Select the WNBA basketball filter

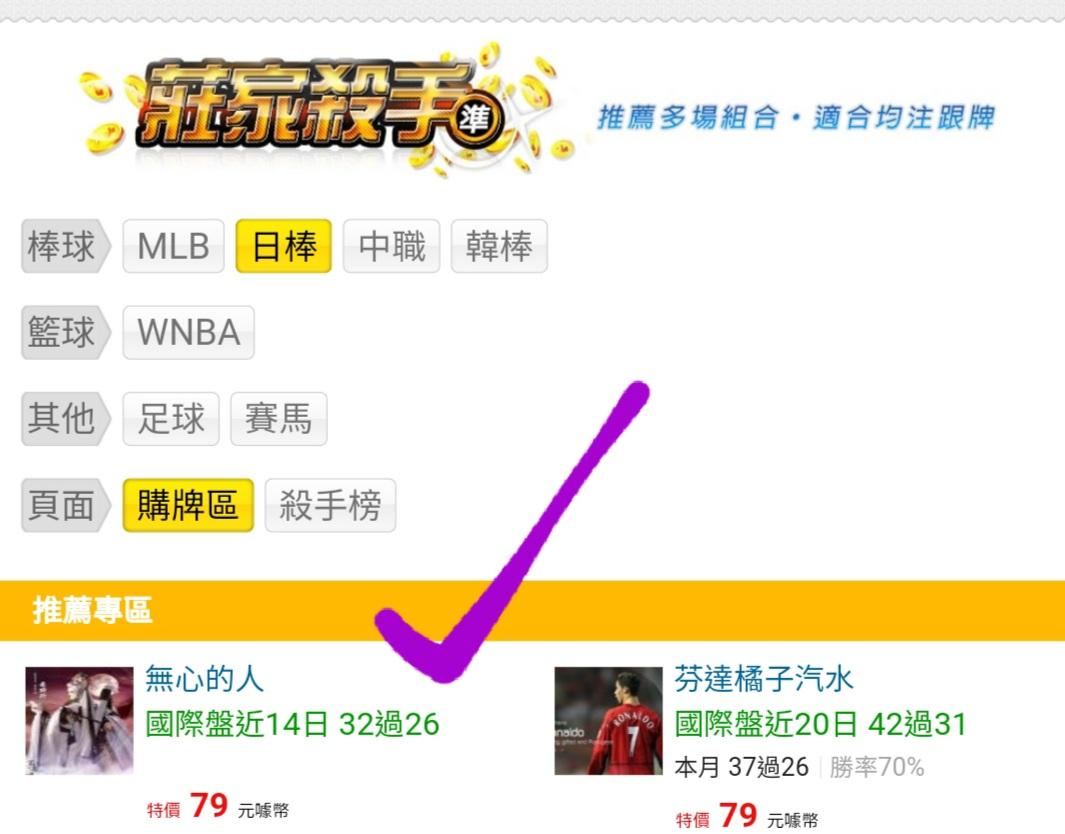tap(188, 332)
